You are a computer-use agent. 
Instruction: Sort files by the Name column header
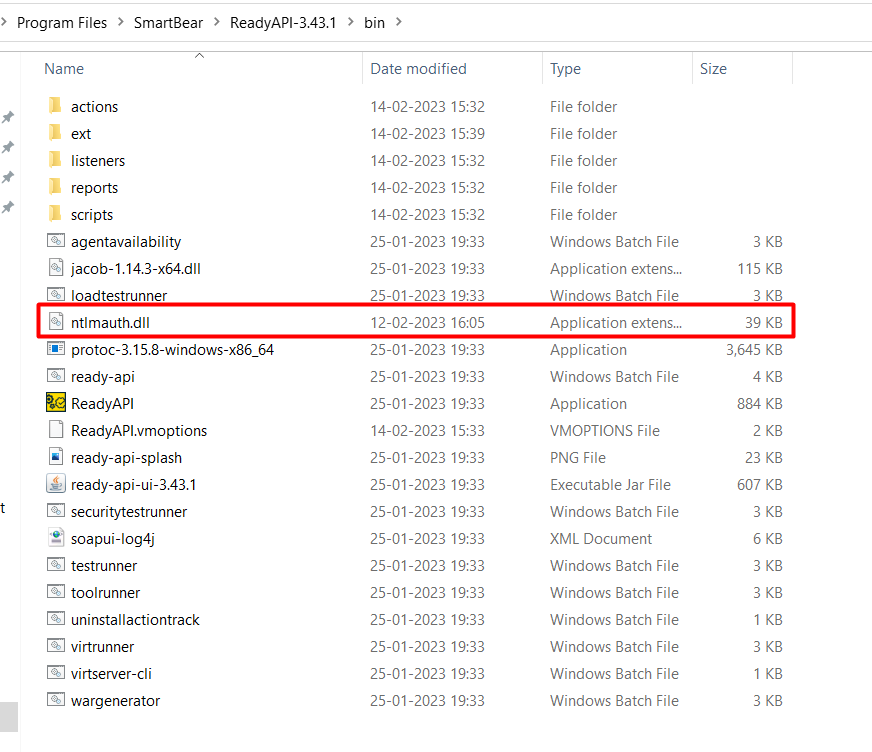pos(64,69)
